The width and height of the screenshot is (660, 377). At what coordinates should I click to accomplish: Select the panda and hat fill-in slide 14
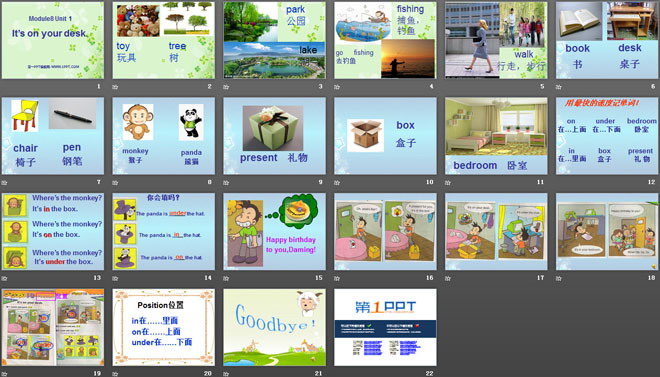[164, 231]
